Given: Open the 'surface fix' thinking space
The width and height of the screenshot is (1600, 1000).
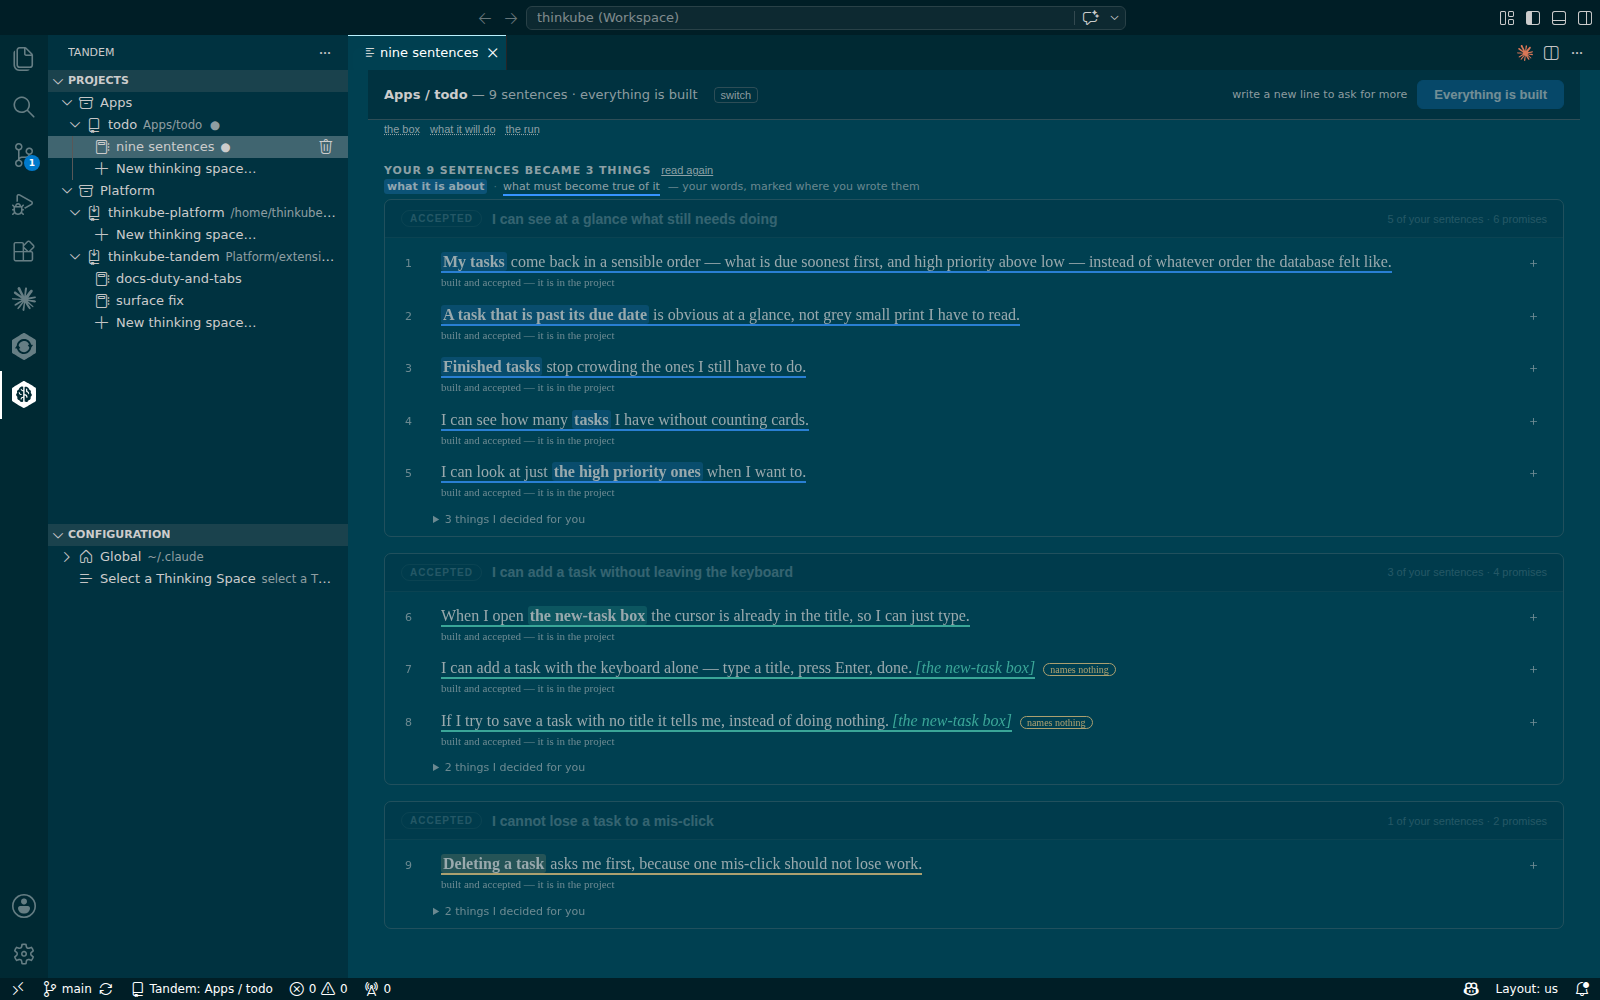Looking at the screenshot, I should (150, 301).
